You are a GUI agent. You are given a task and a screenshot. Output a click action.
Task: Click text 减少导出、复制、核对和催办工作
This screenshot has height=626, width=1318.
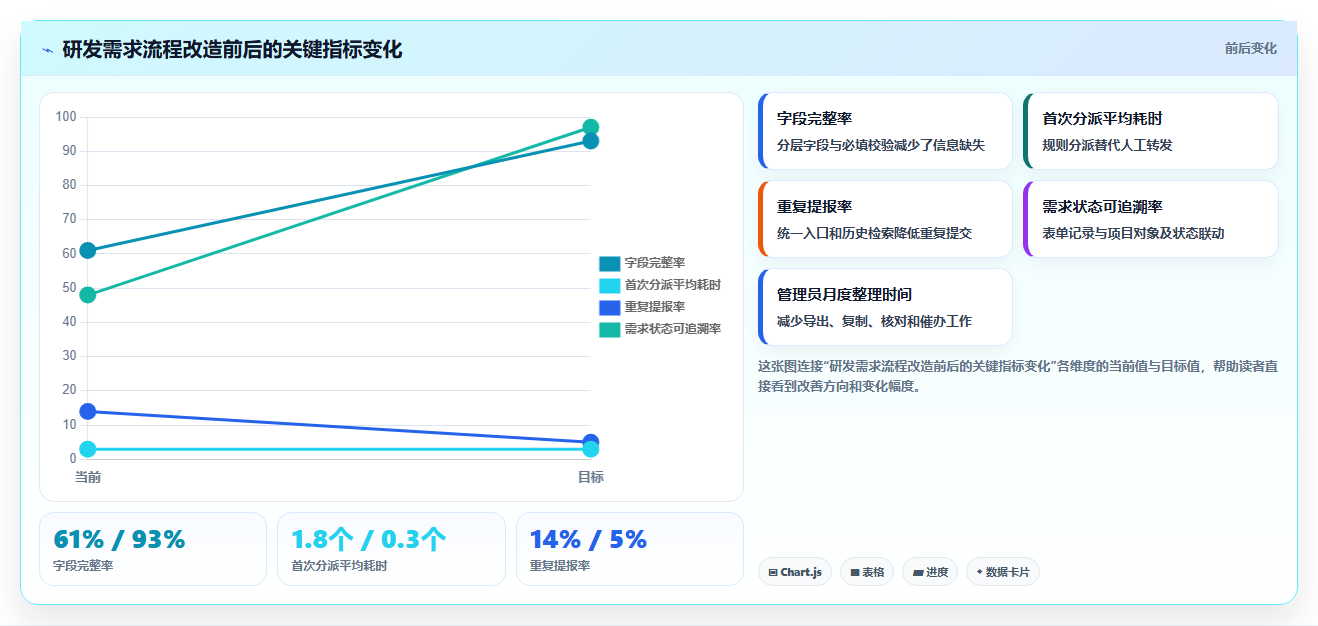coord(874,321)
